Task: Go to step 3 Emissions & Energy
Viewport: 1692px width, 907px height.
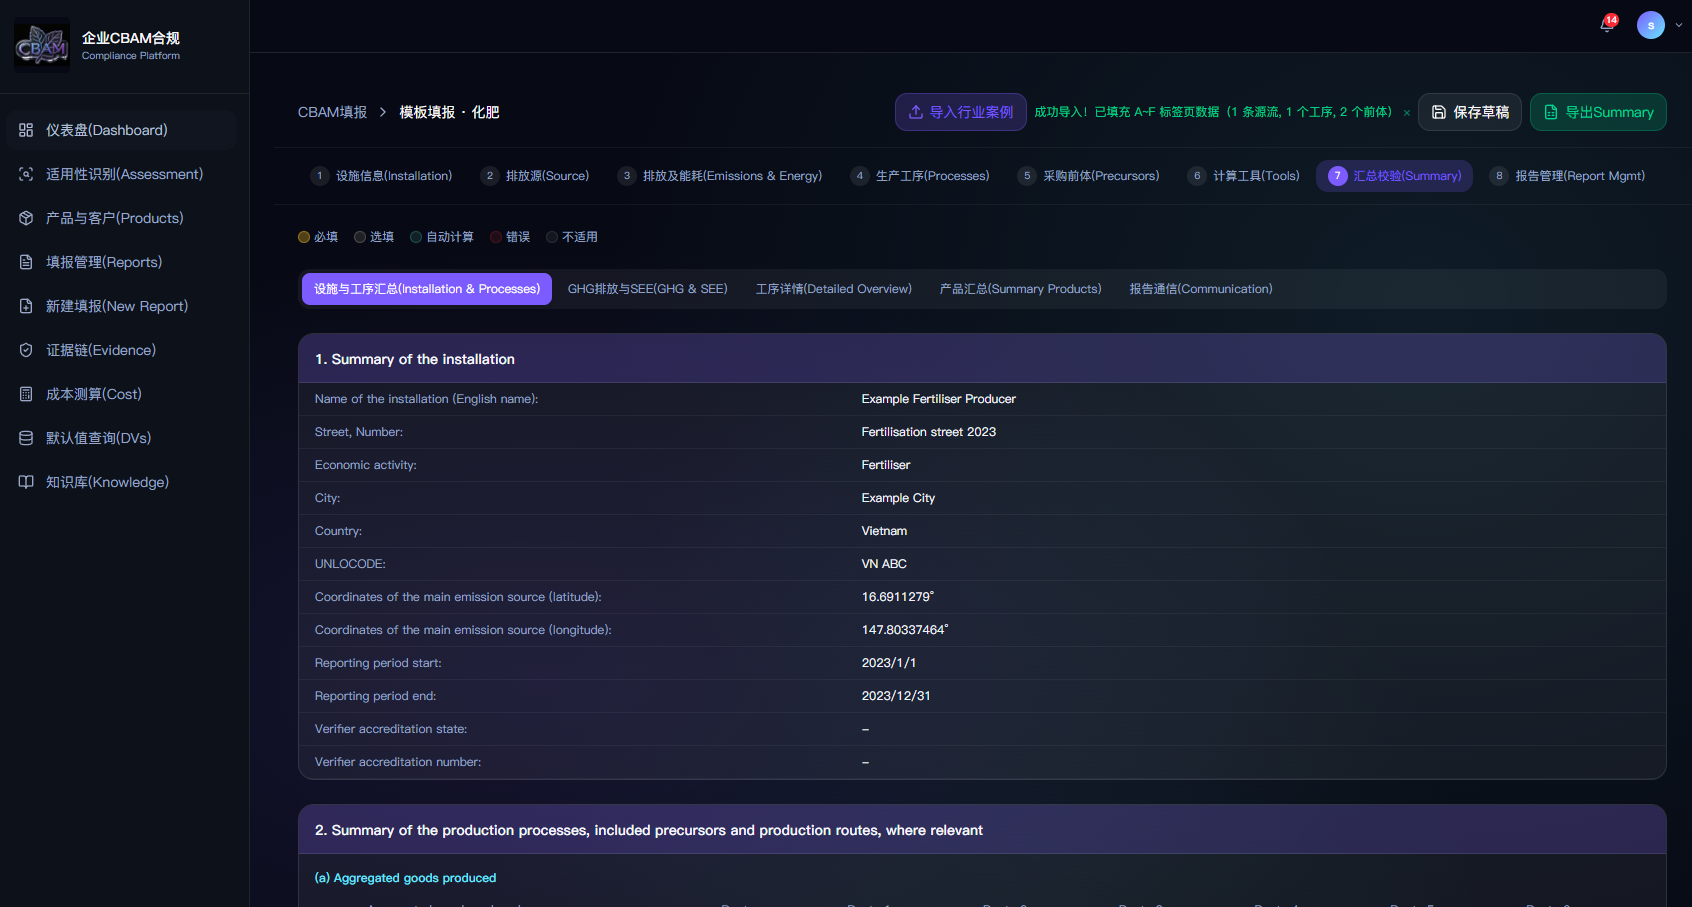Action: tap(720, 176)
